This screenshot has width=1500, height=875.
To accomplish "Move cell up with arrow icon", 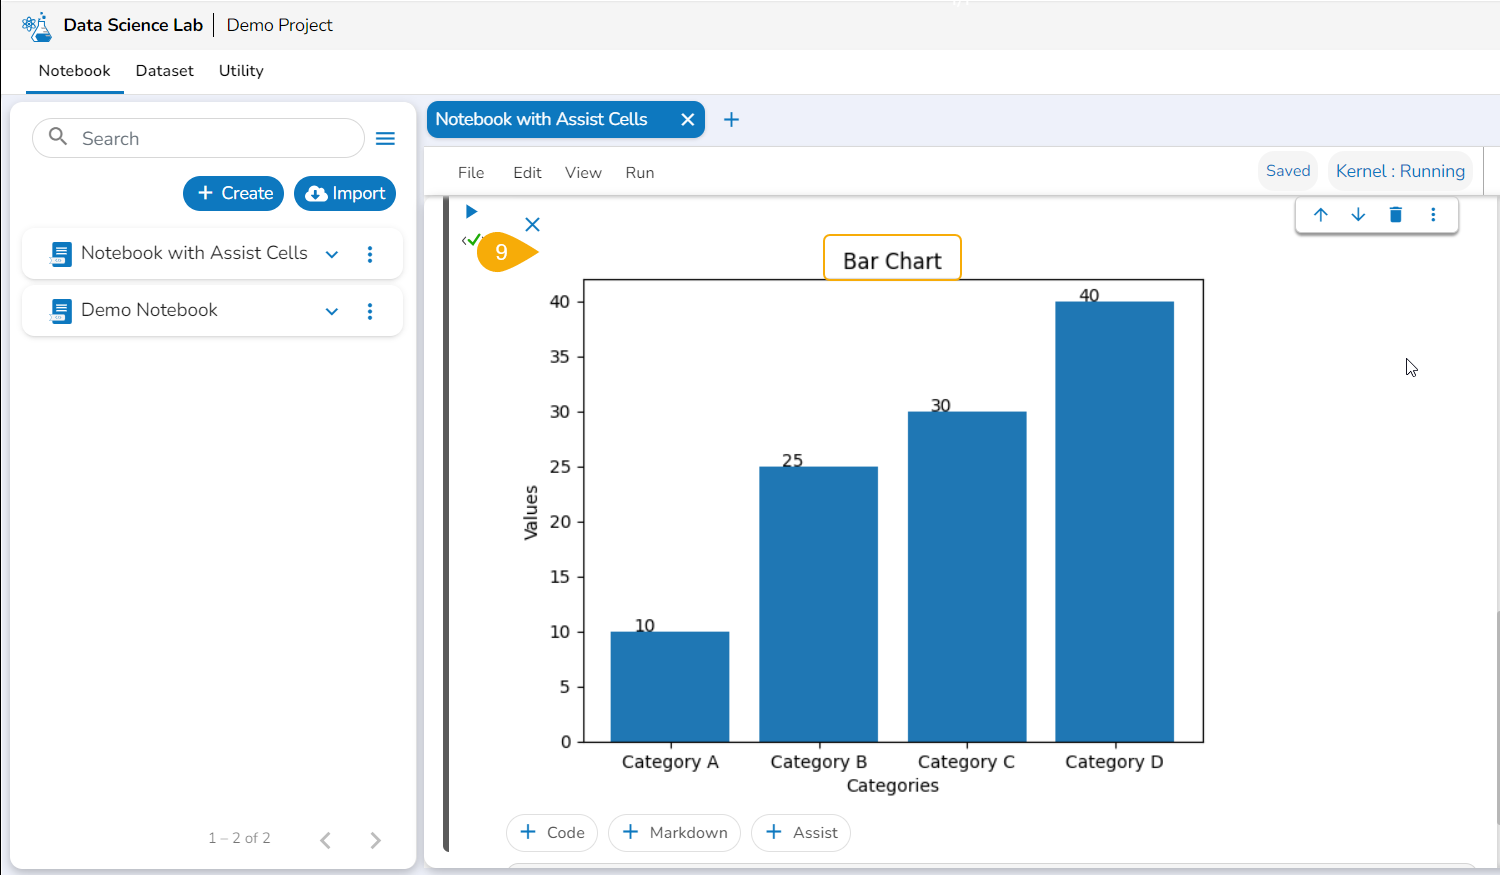I will (1320, 215).
